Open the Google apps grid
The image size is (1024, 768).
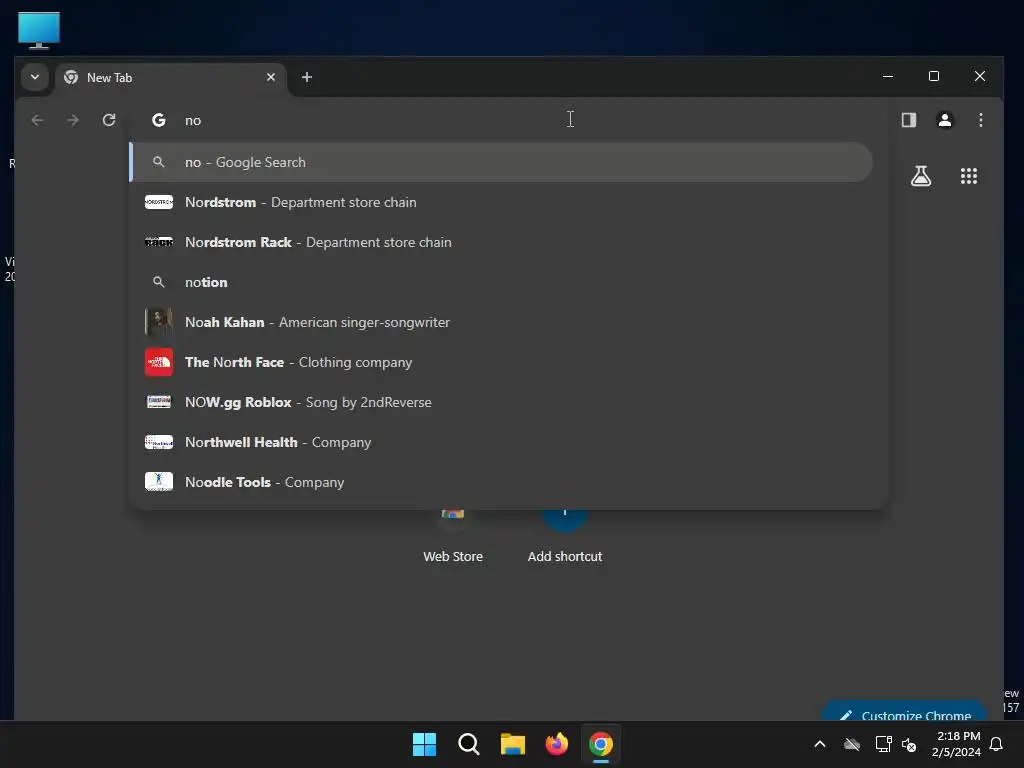click(968, 176)
